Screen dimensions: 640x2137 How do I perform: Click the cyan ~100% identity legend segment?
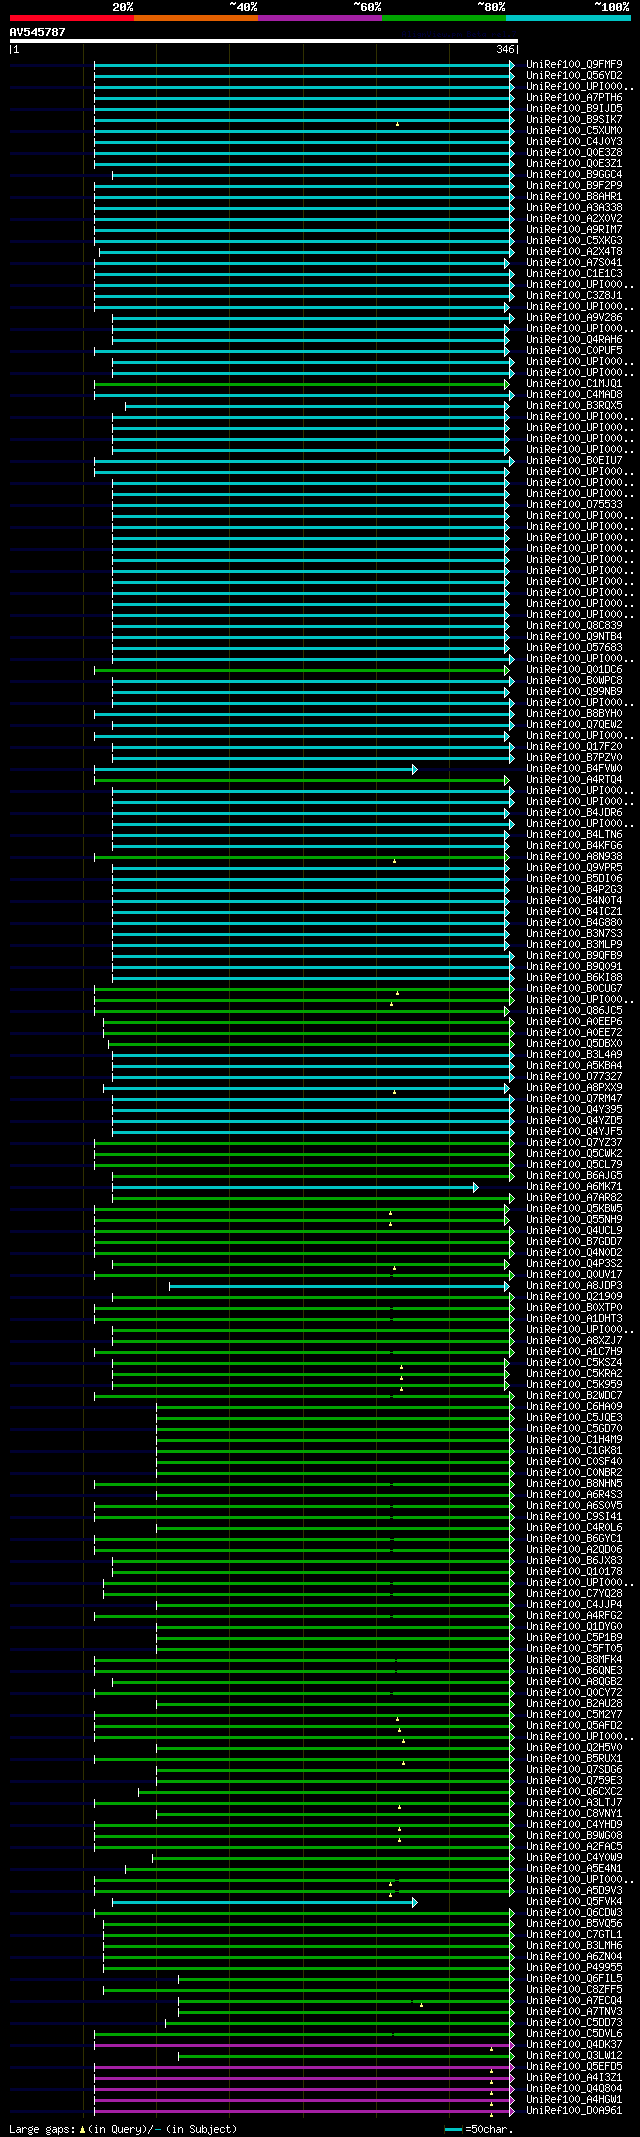(x=568, y=17)
